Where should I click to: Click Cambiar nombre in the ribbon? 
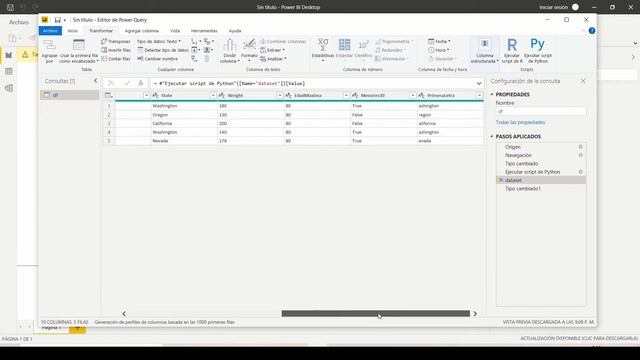tap(158, 59)
